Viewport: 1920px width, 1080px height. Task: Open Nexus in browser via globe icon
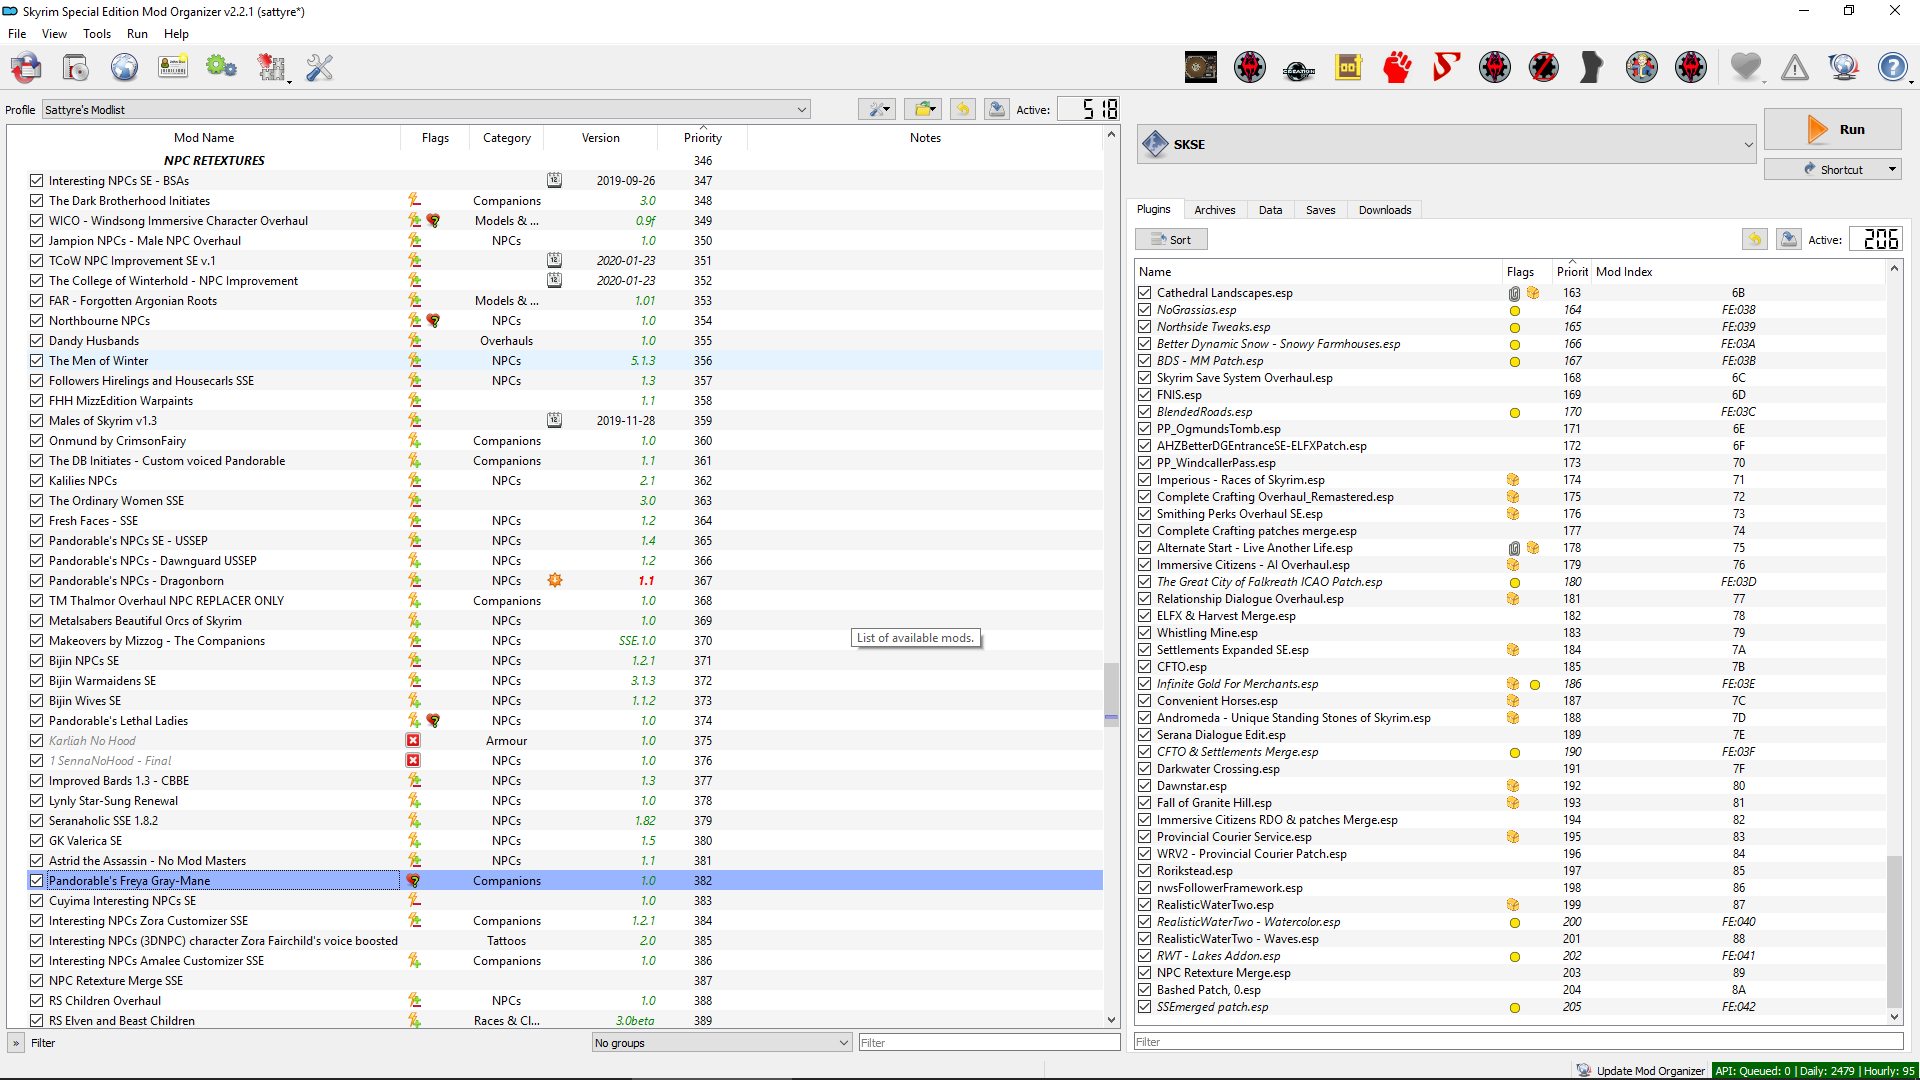tap(124, 68)
